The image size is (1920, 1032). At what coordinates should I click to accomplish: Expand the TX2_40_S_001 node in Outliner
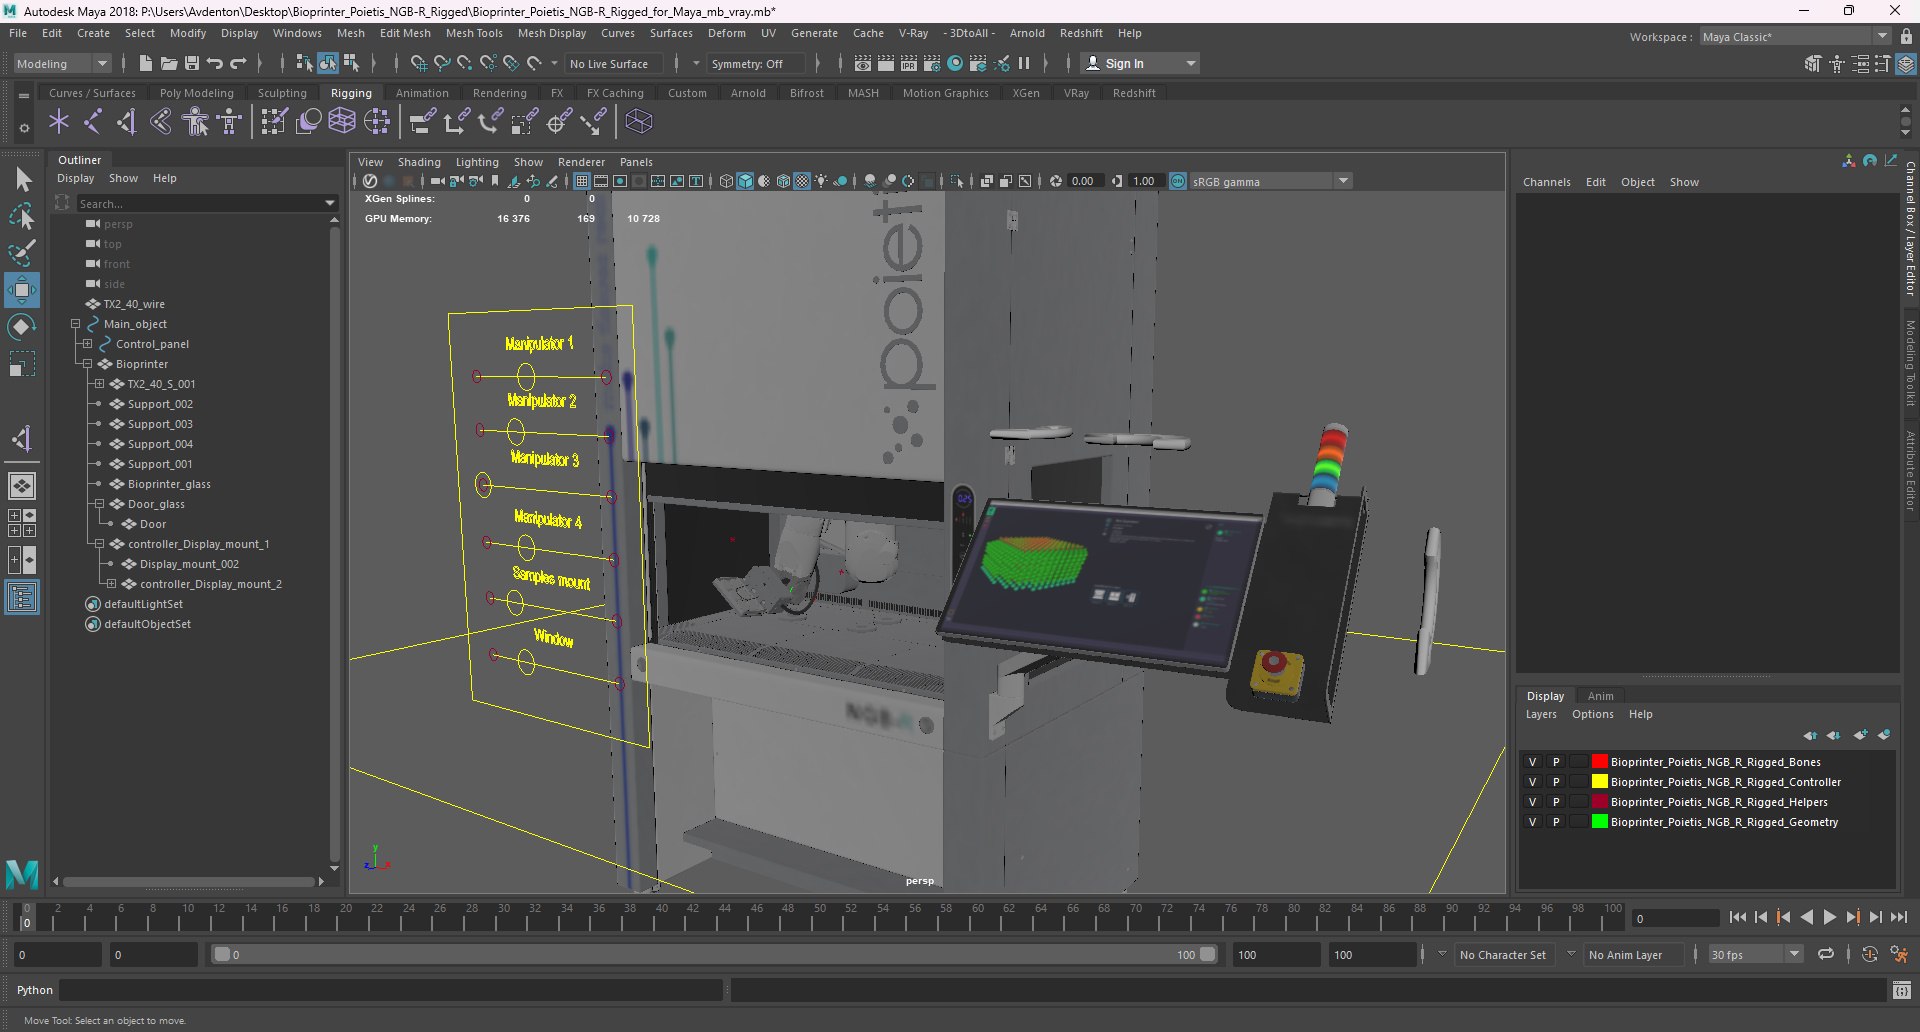click(99, 384)
